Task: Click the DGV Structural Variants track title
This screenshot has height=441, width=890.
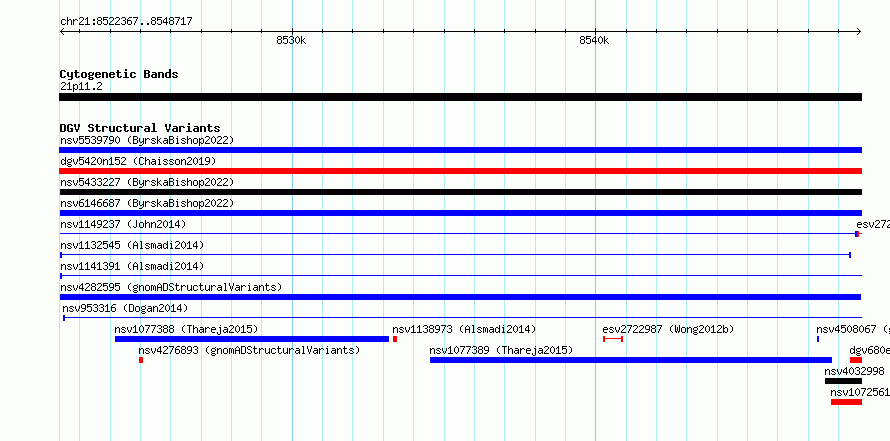Action: click(x=140, y=128)
